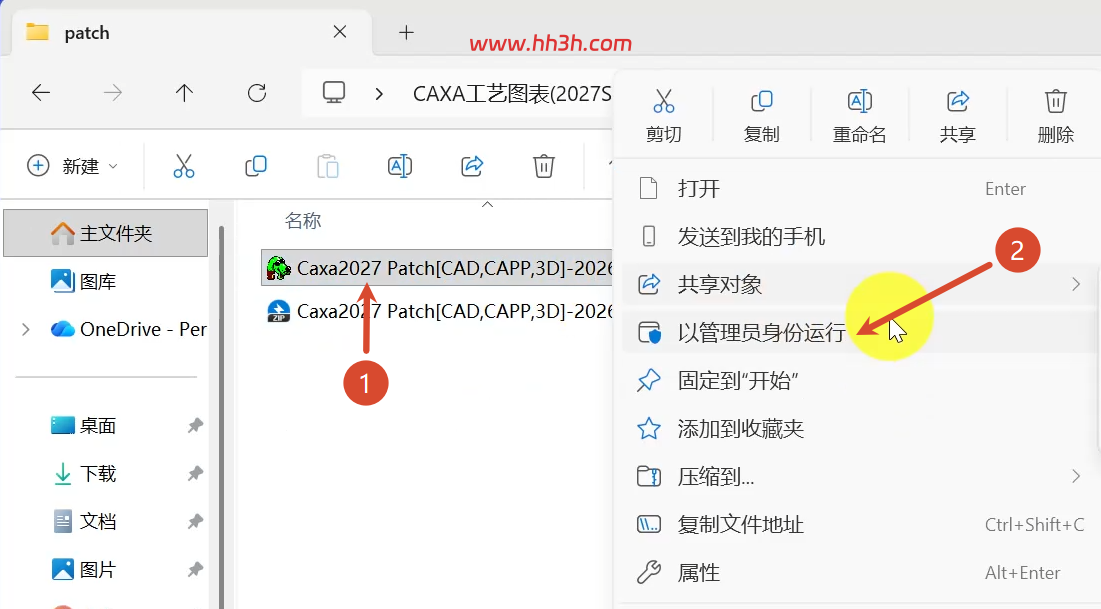Click Copy icon in context menu

coord(761,102)
